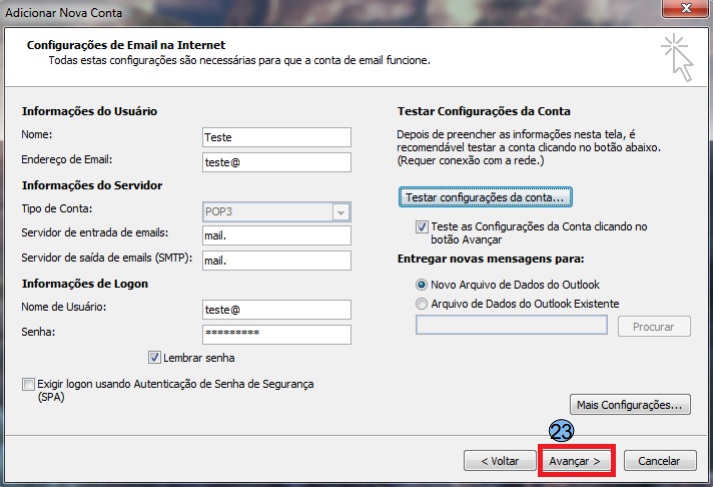The height and width of the screenshot is (487, 713).
Task: Click the Procurar browse button
Action: pyautogui.click(x=654, y=326)
